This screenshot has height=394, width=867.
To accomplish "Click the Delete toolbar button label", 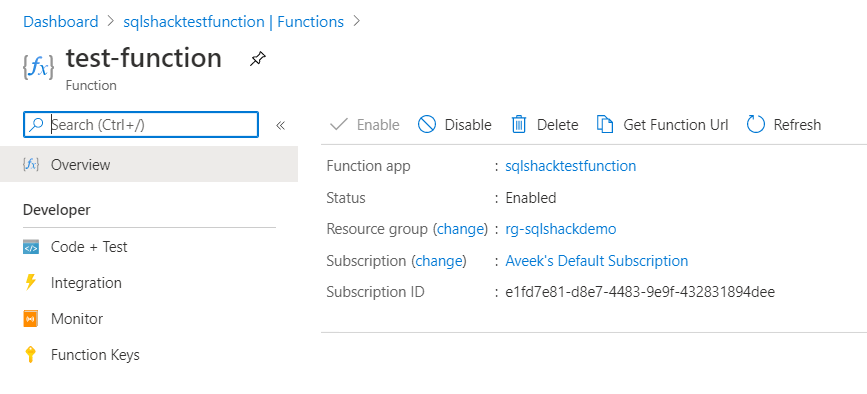I will coord(558,125).
